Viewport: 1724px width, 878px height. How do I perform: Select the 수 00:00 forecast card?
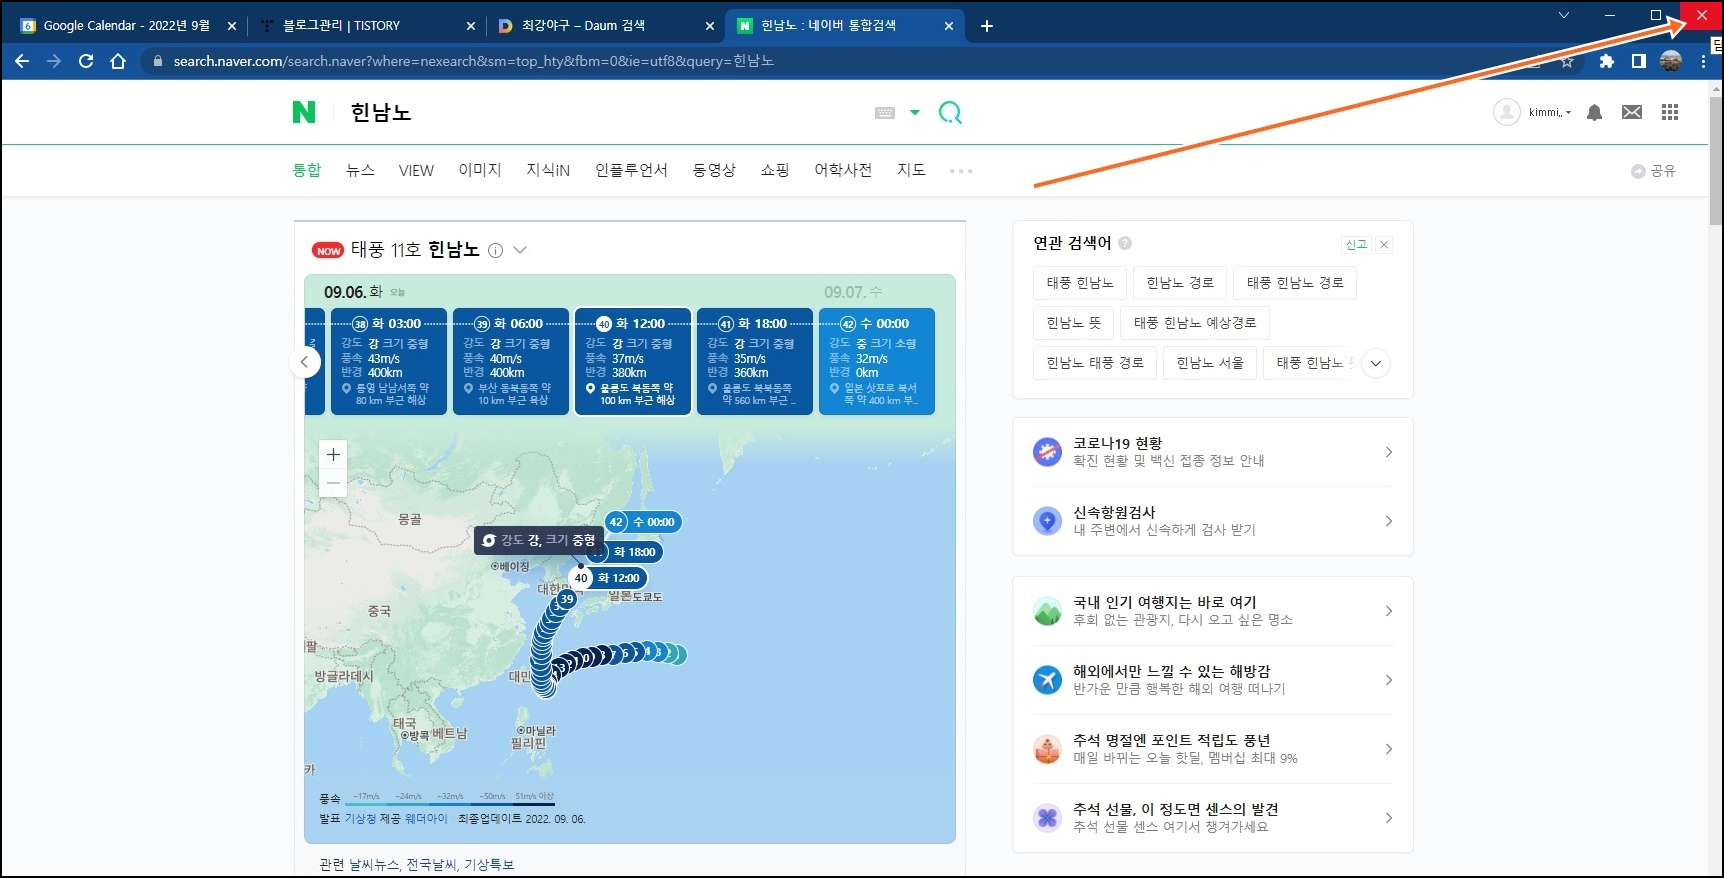(x=877, y=361)
